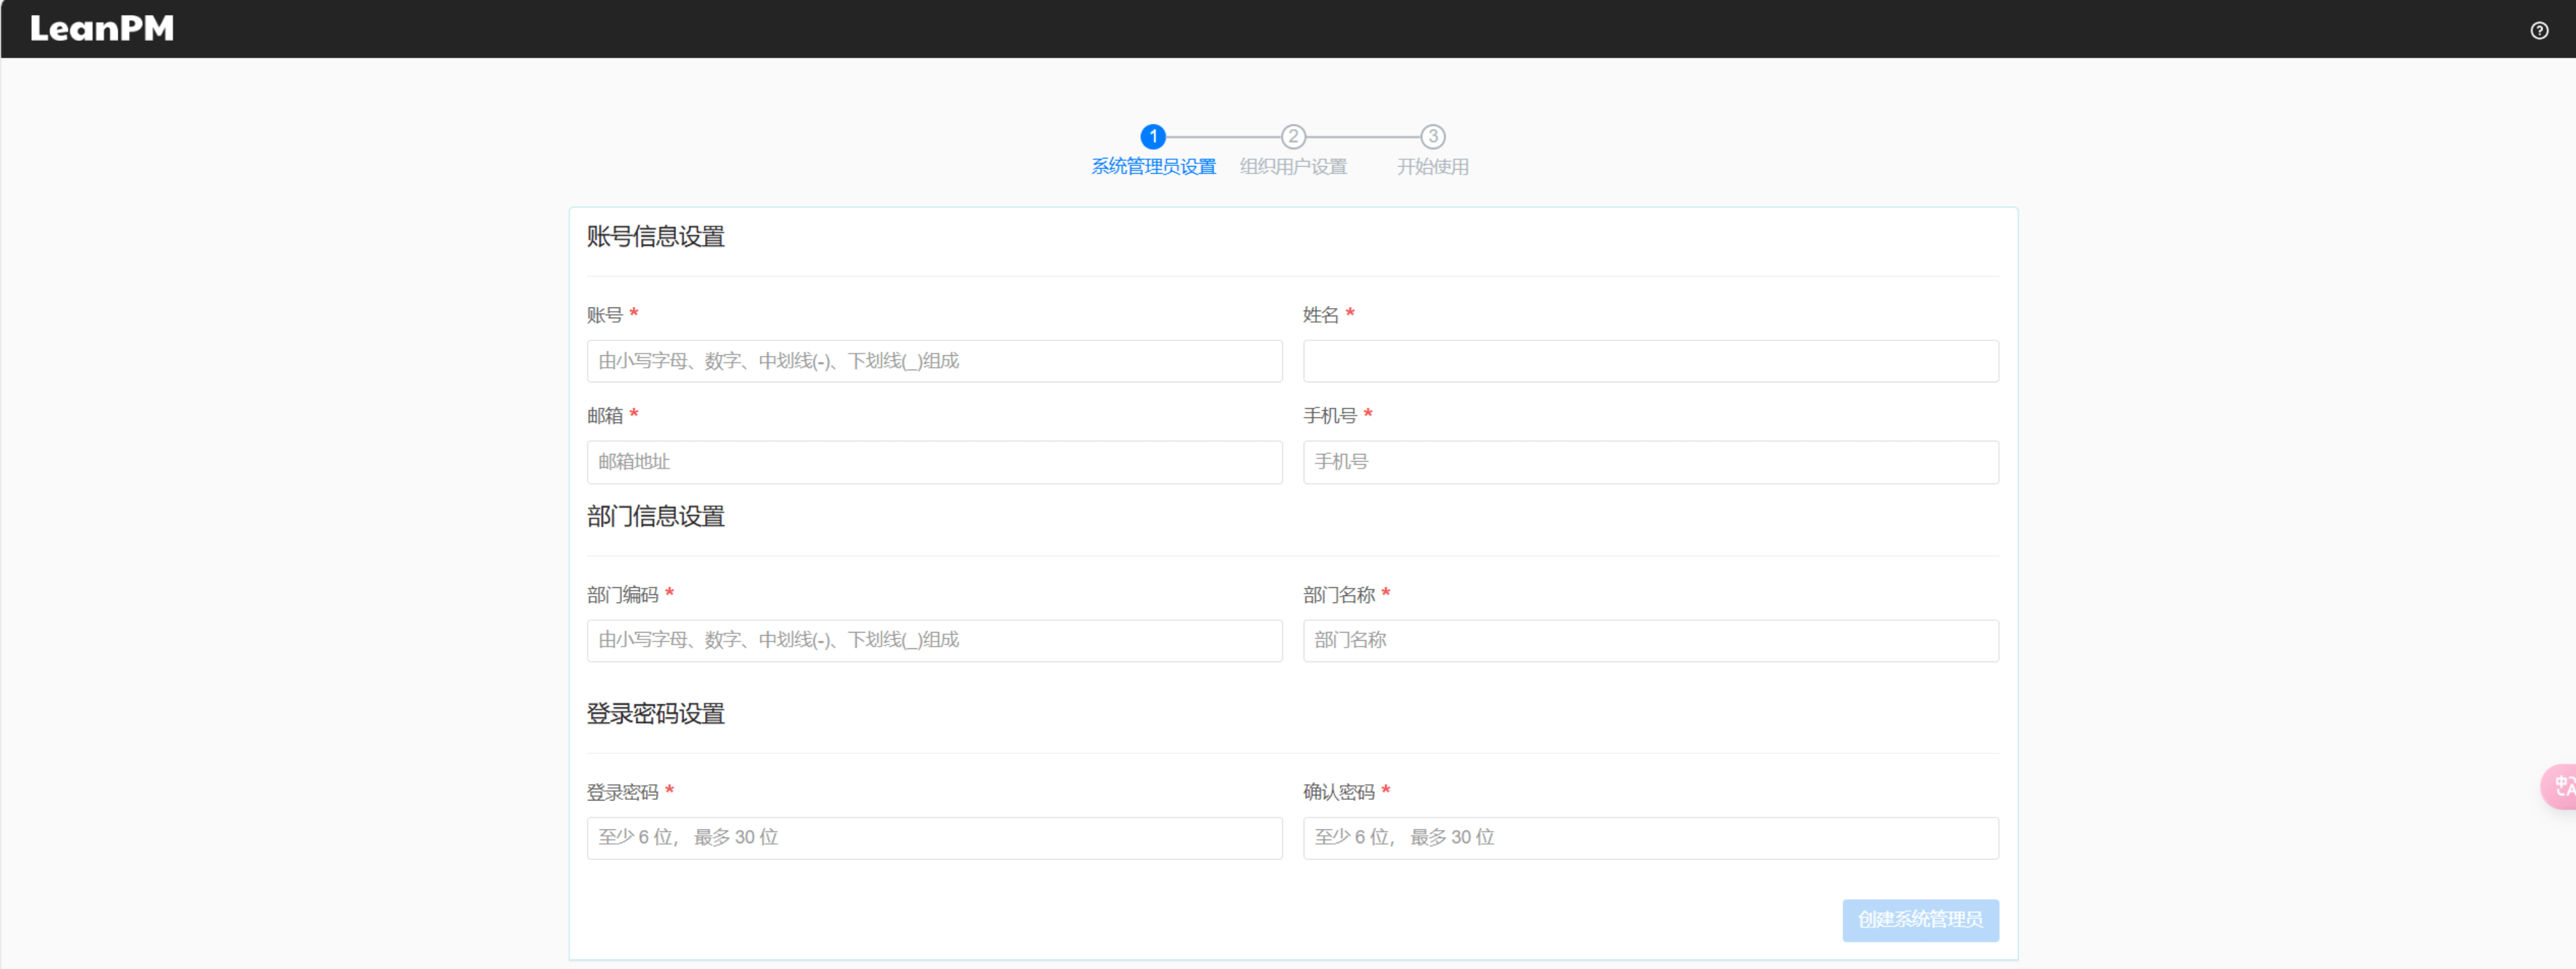The width and height of the screenshot is (2576, 969).
Task: Click the 登录密码 password field
Action: pos(934,838)
